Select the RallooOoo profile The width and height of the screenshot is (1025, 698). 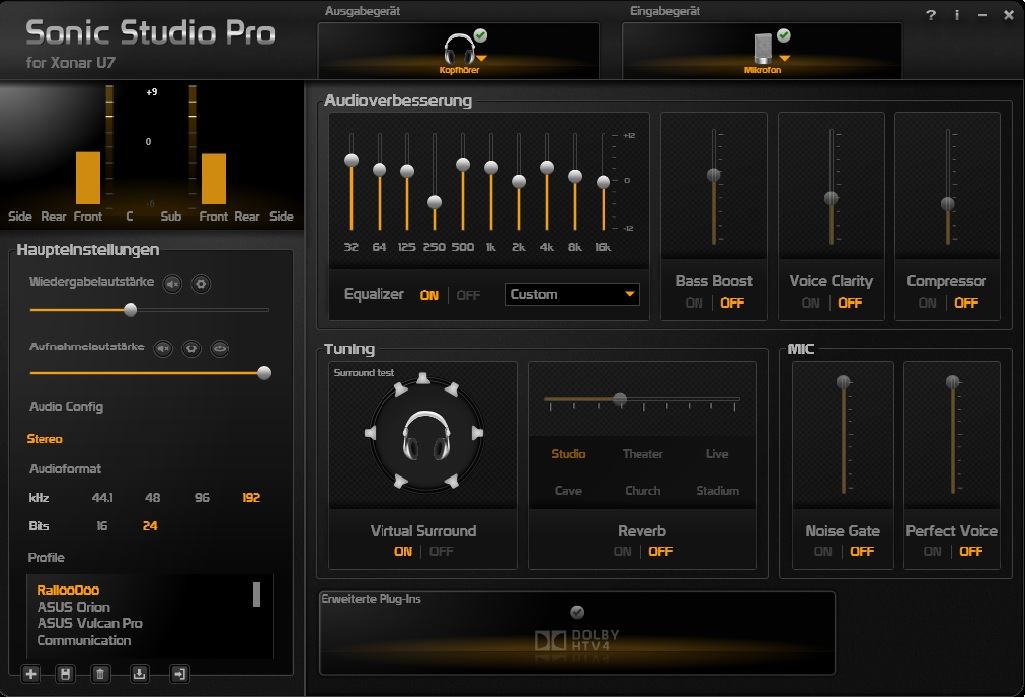(x=68, y=590)
